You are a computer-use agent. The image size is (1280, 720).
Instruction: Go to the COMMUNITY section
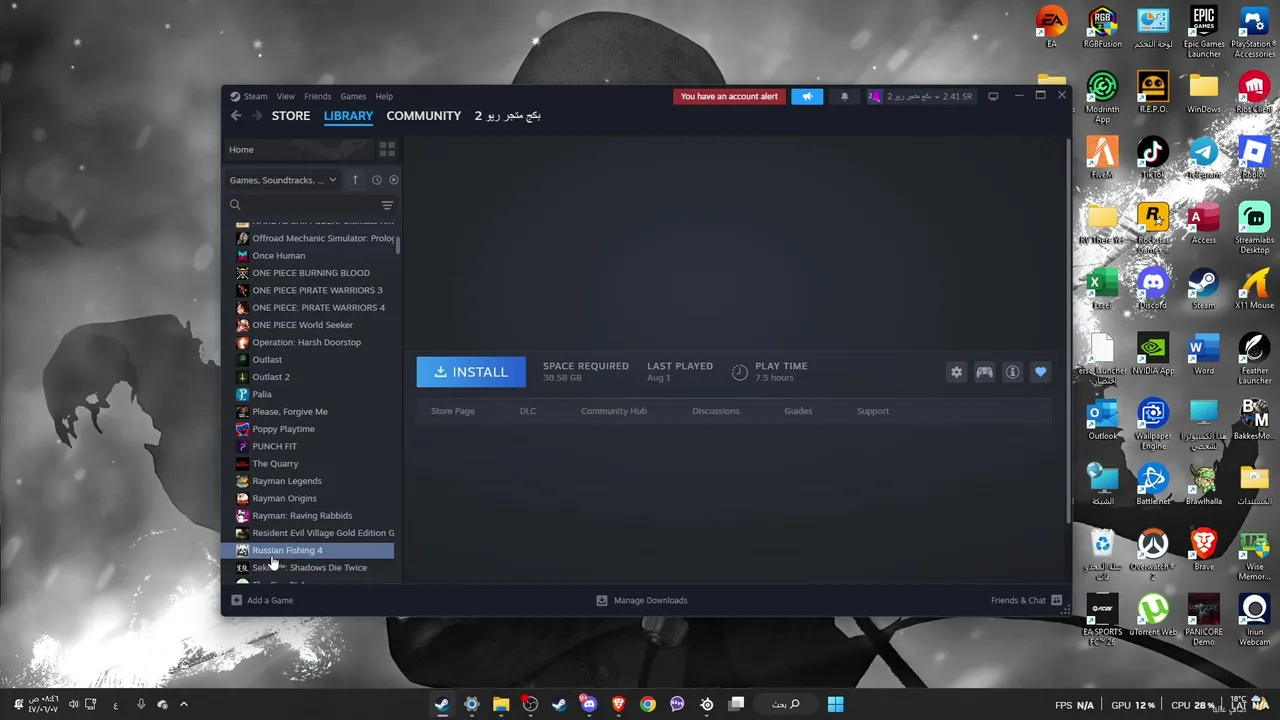point(424,116)
